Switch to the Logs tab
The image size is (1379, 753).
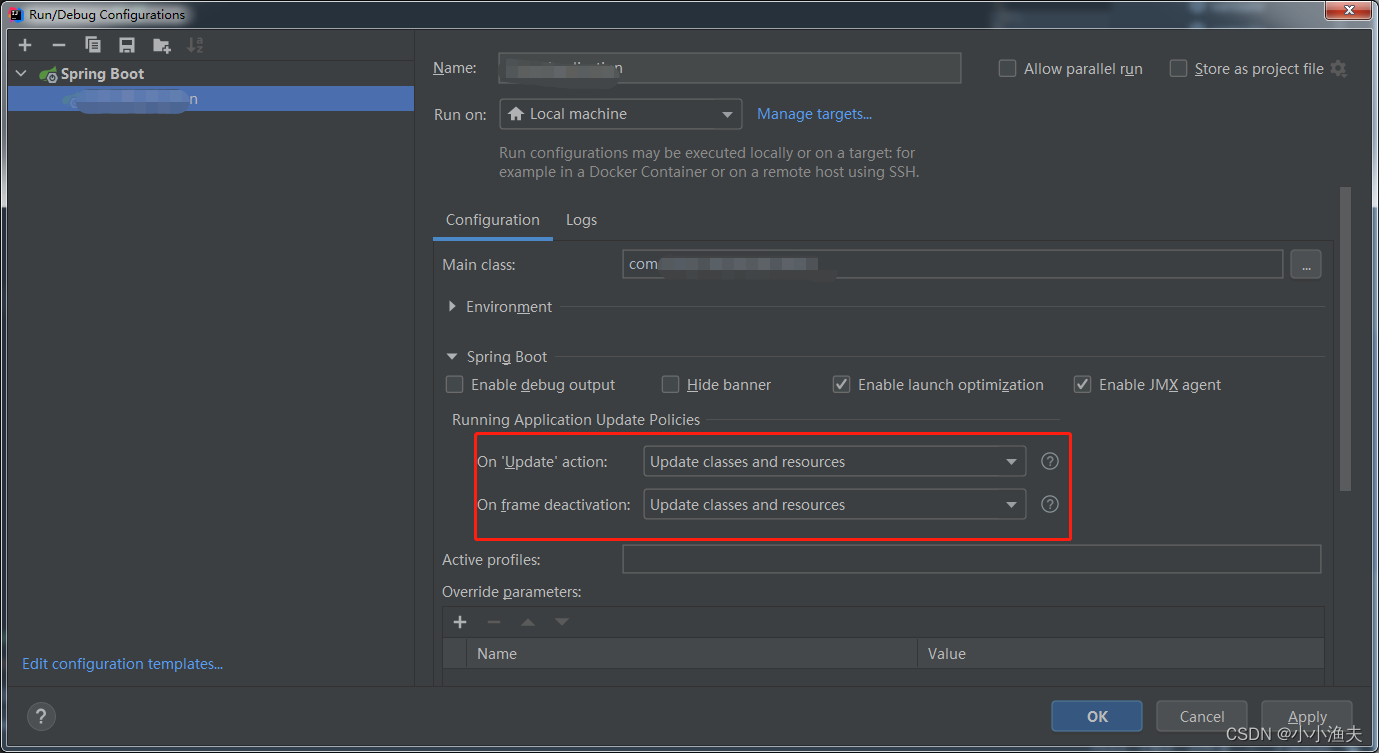pyautogui.click(x=581, y=220)
